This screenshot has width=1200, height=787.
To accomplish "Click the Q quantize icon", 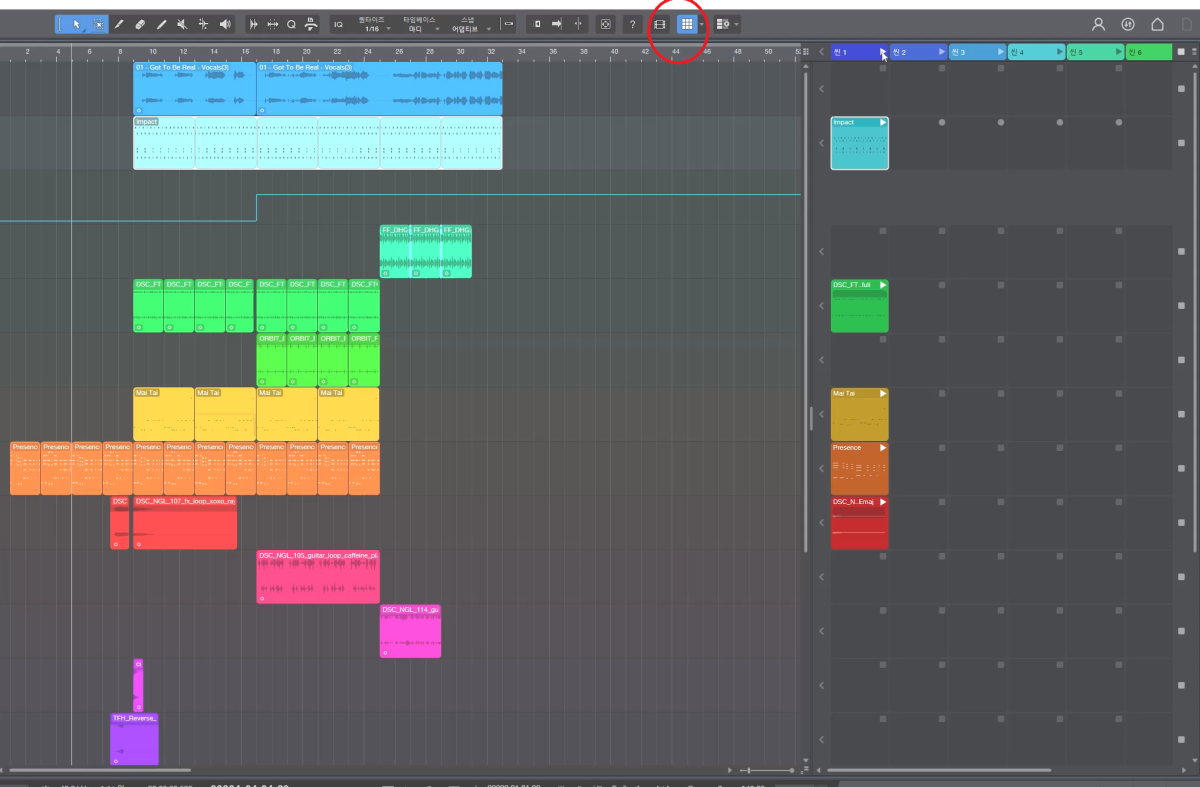I will (291, 24).
